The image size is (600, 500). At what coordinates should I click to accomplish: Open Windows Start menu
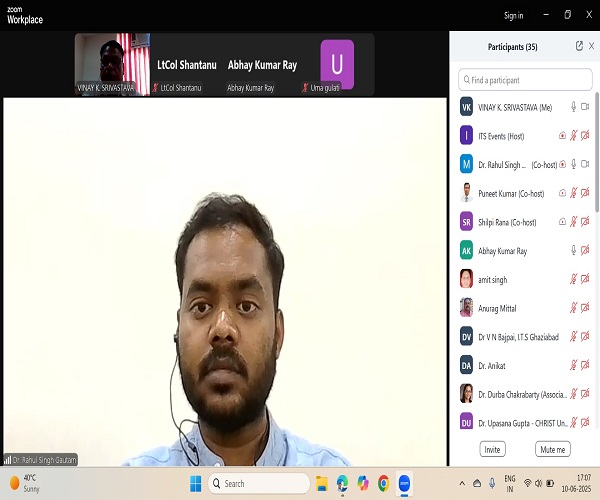[196, 483]
